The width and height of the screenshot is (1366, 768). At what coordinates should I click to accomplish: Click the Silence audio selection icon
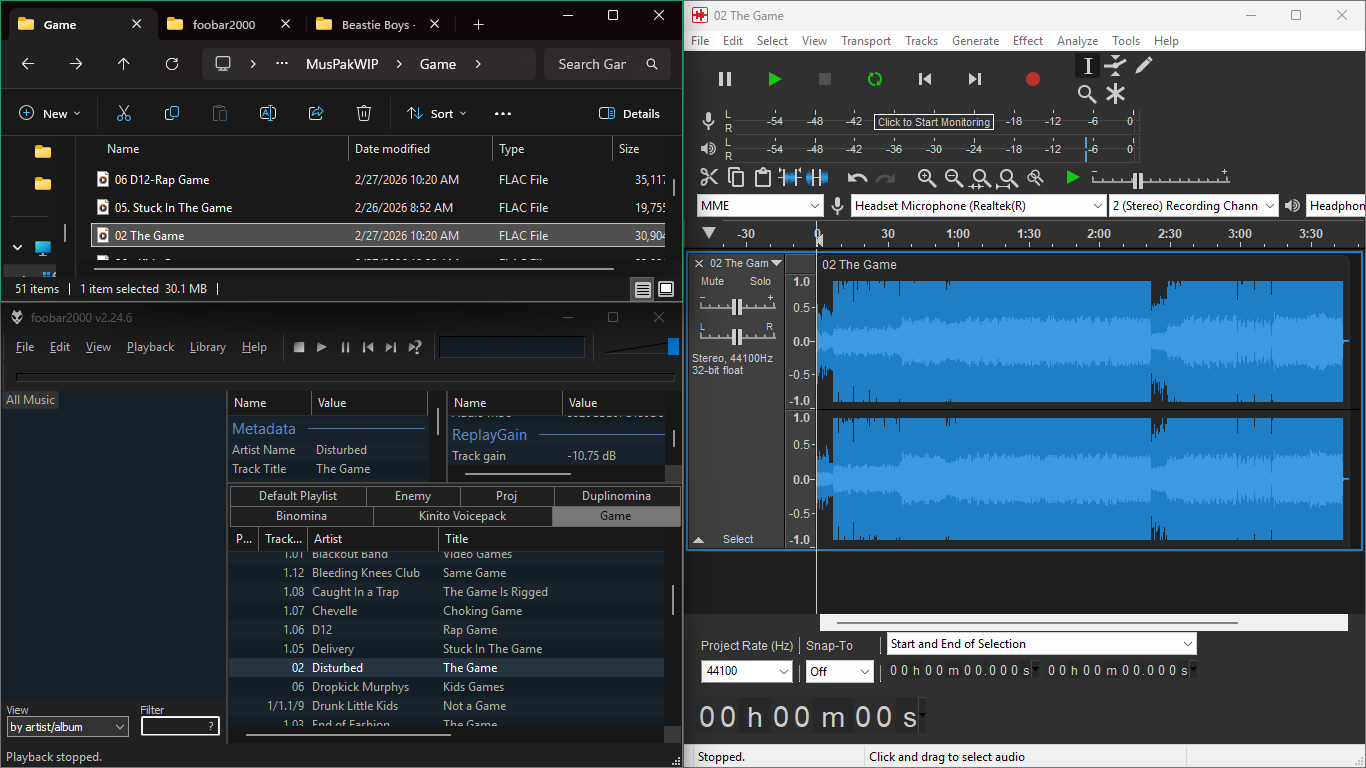817,178
